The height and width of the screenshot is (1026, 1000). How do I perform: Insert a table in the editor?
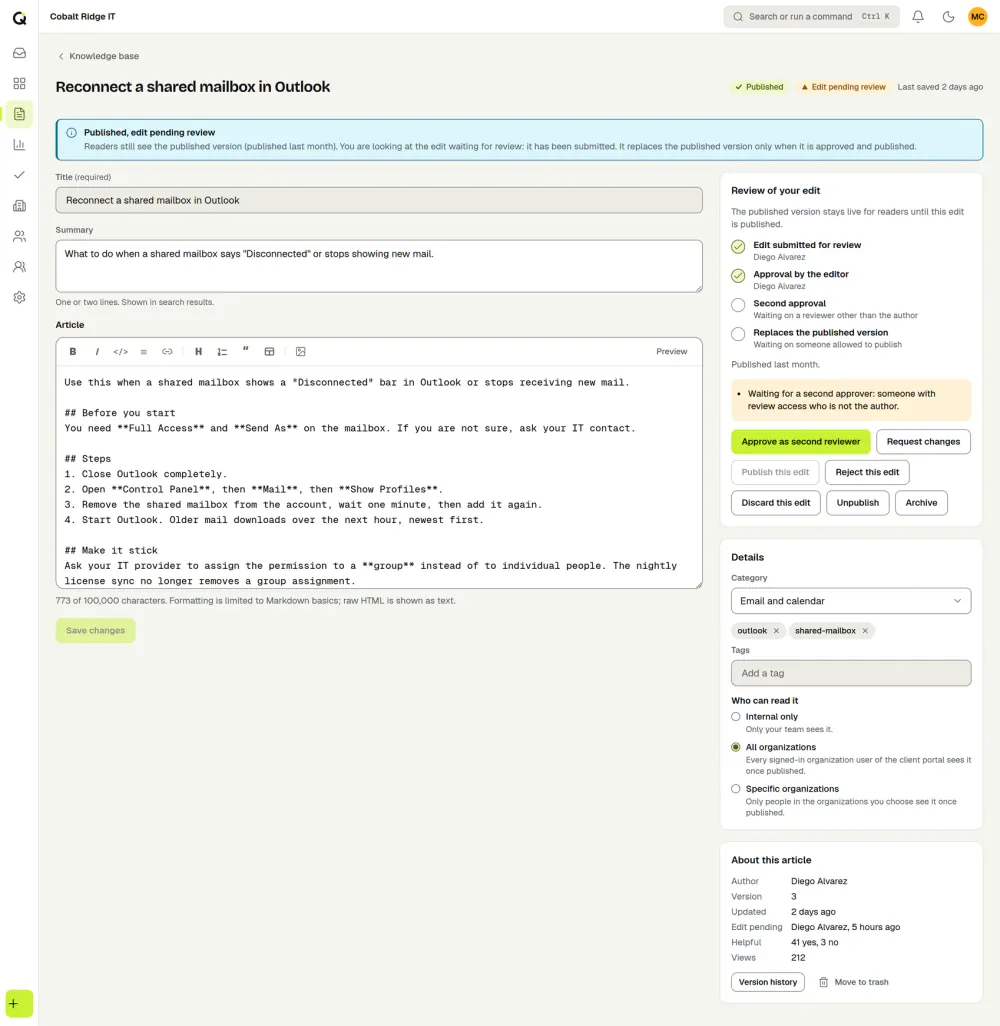(x=269, y=351)
